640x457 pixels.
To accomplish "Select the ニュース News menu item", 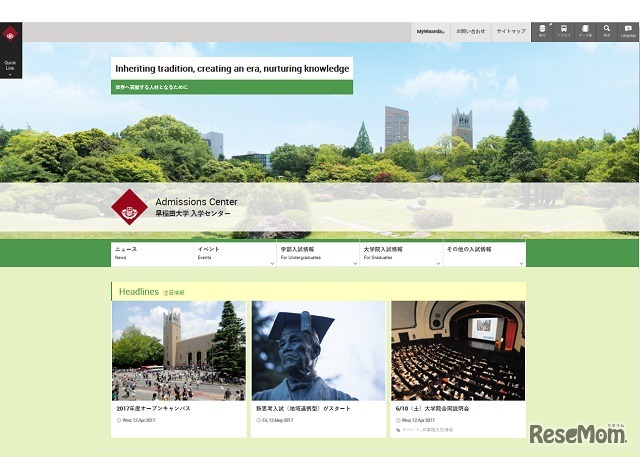I will point(152,254).
